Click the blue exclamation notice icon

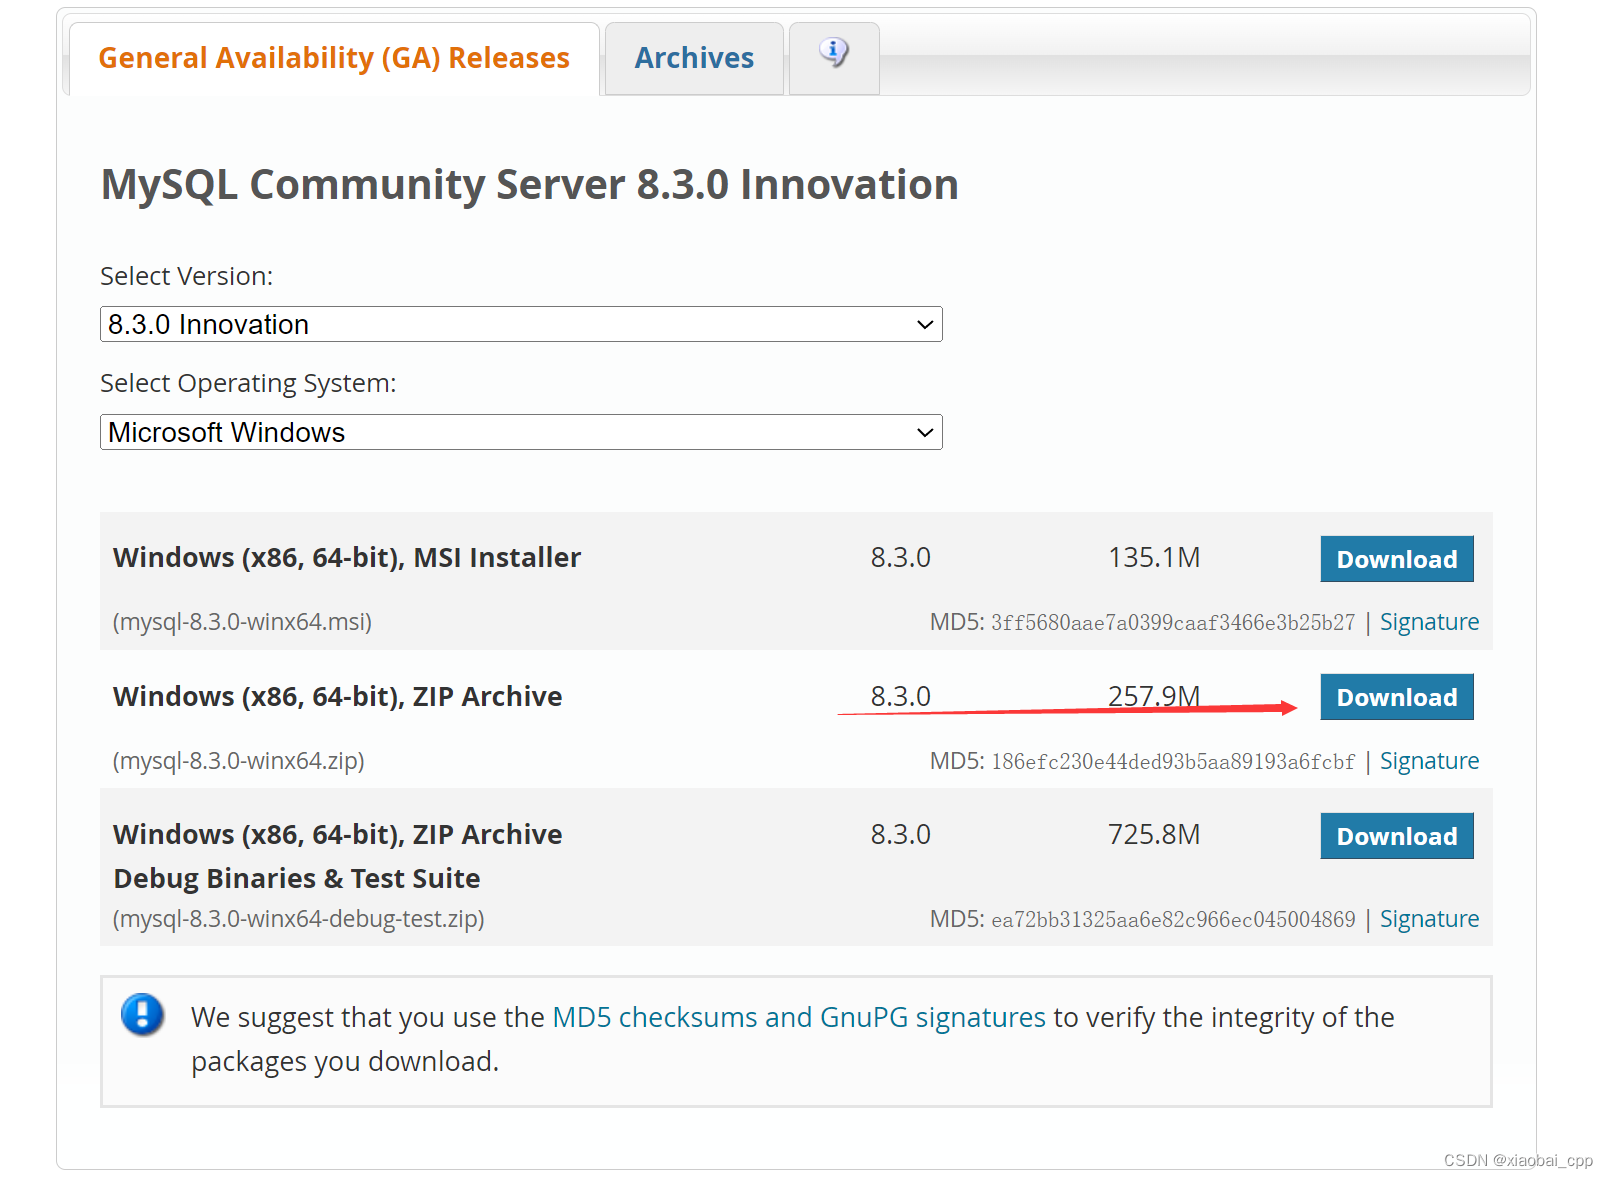[x=142, y=1014]
